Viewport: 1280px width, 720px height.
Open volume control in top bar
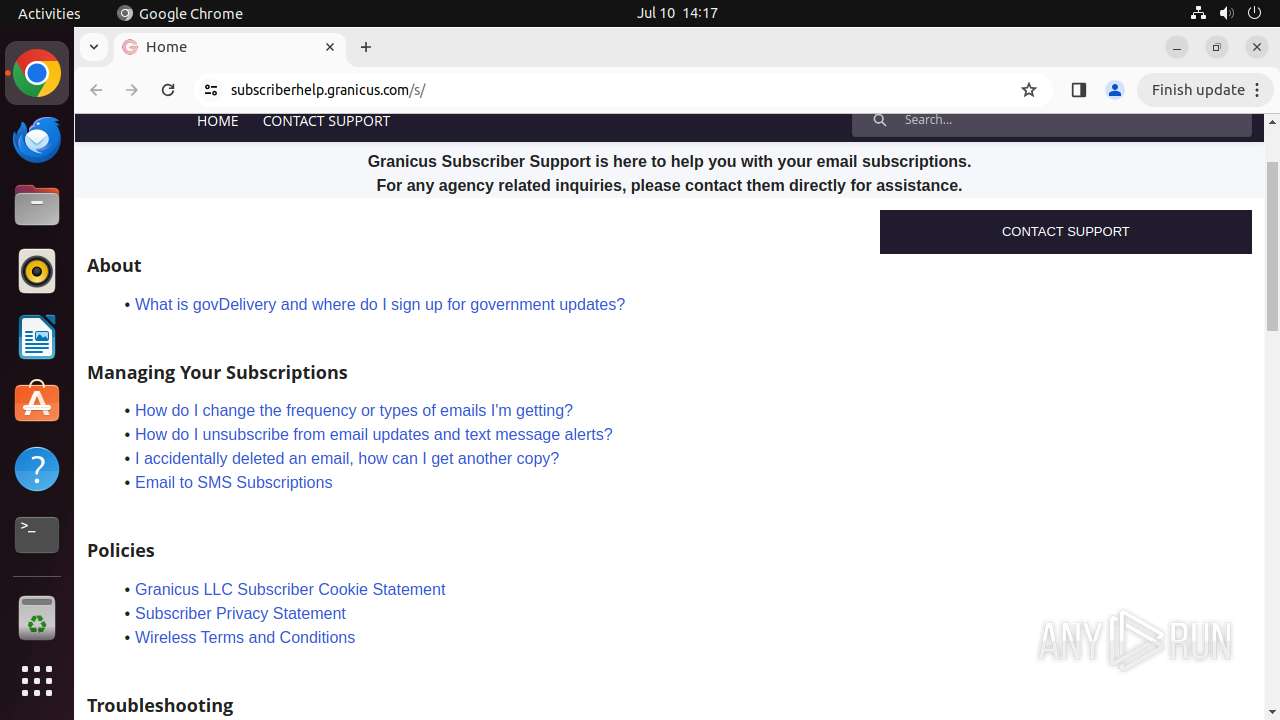coord(1226,13)
